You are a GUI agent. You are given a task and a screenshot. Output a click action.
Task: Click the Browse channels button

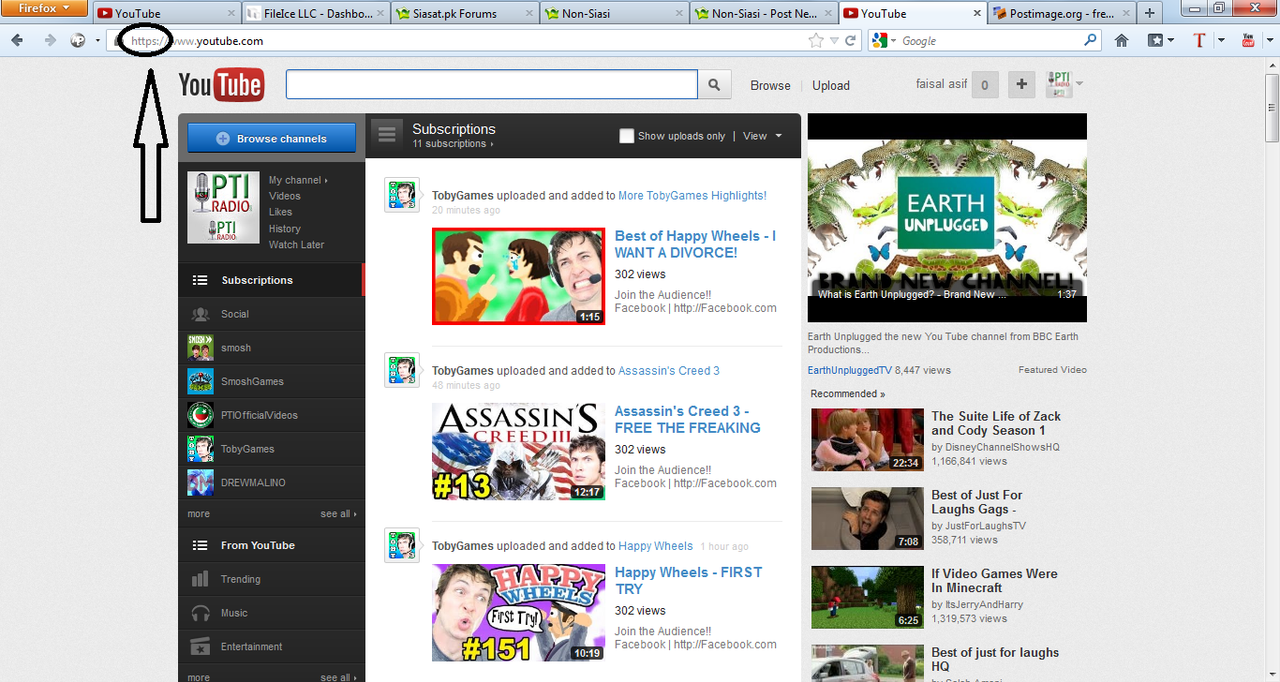271,139
